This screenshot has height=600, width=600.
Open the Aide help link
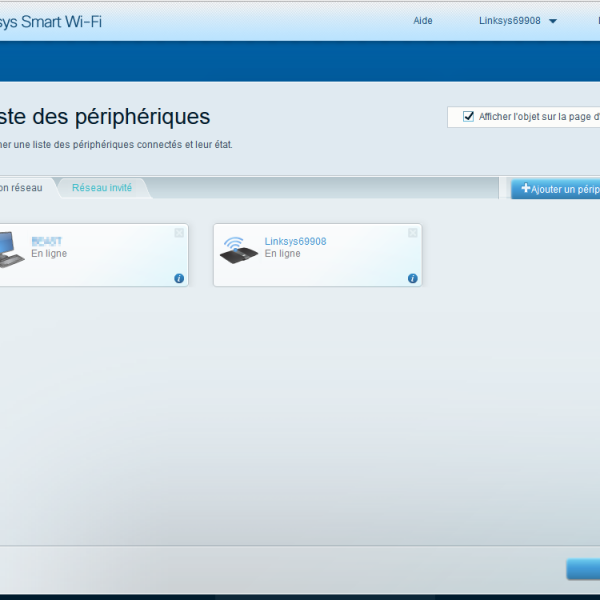423,21
